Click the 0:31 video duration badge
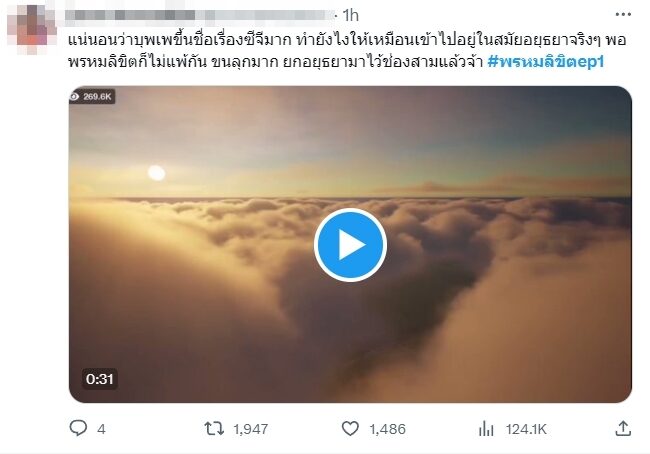Screen dimensions: 650x454 [99, 379]
